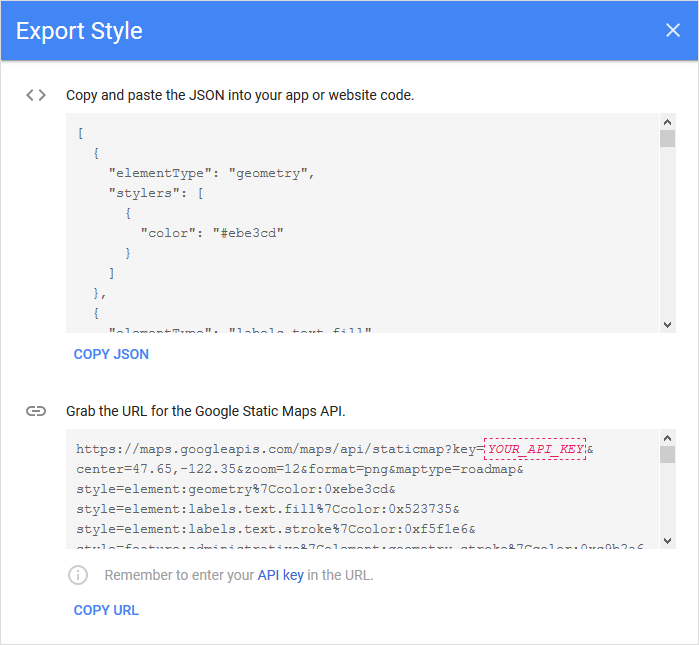This screenshot has width=699, height=645.
Task: Click JSON box scroll down arrow
Action: tap(667, 325)
